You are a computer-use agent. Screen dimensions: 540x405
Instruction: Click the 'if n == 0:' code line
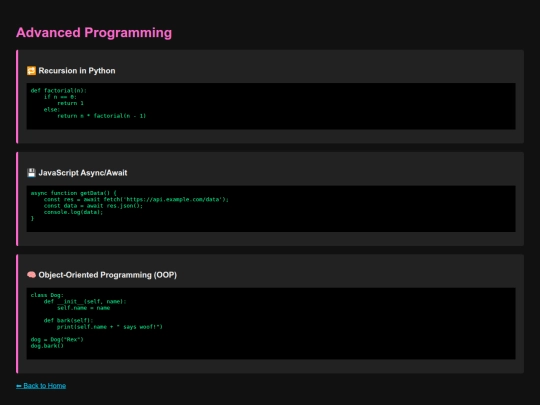pos(60,97)
